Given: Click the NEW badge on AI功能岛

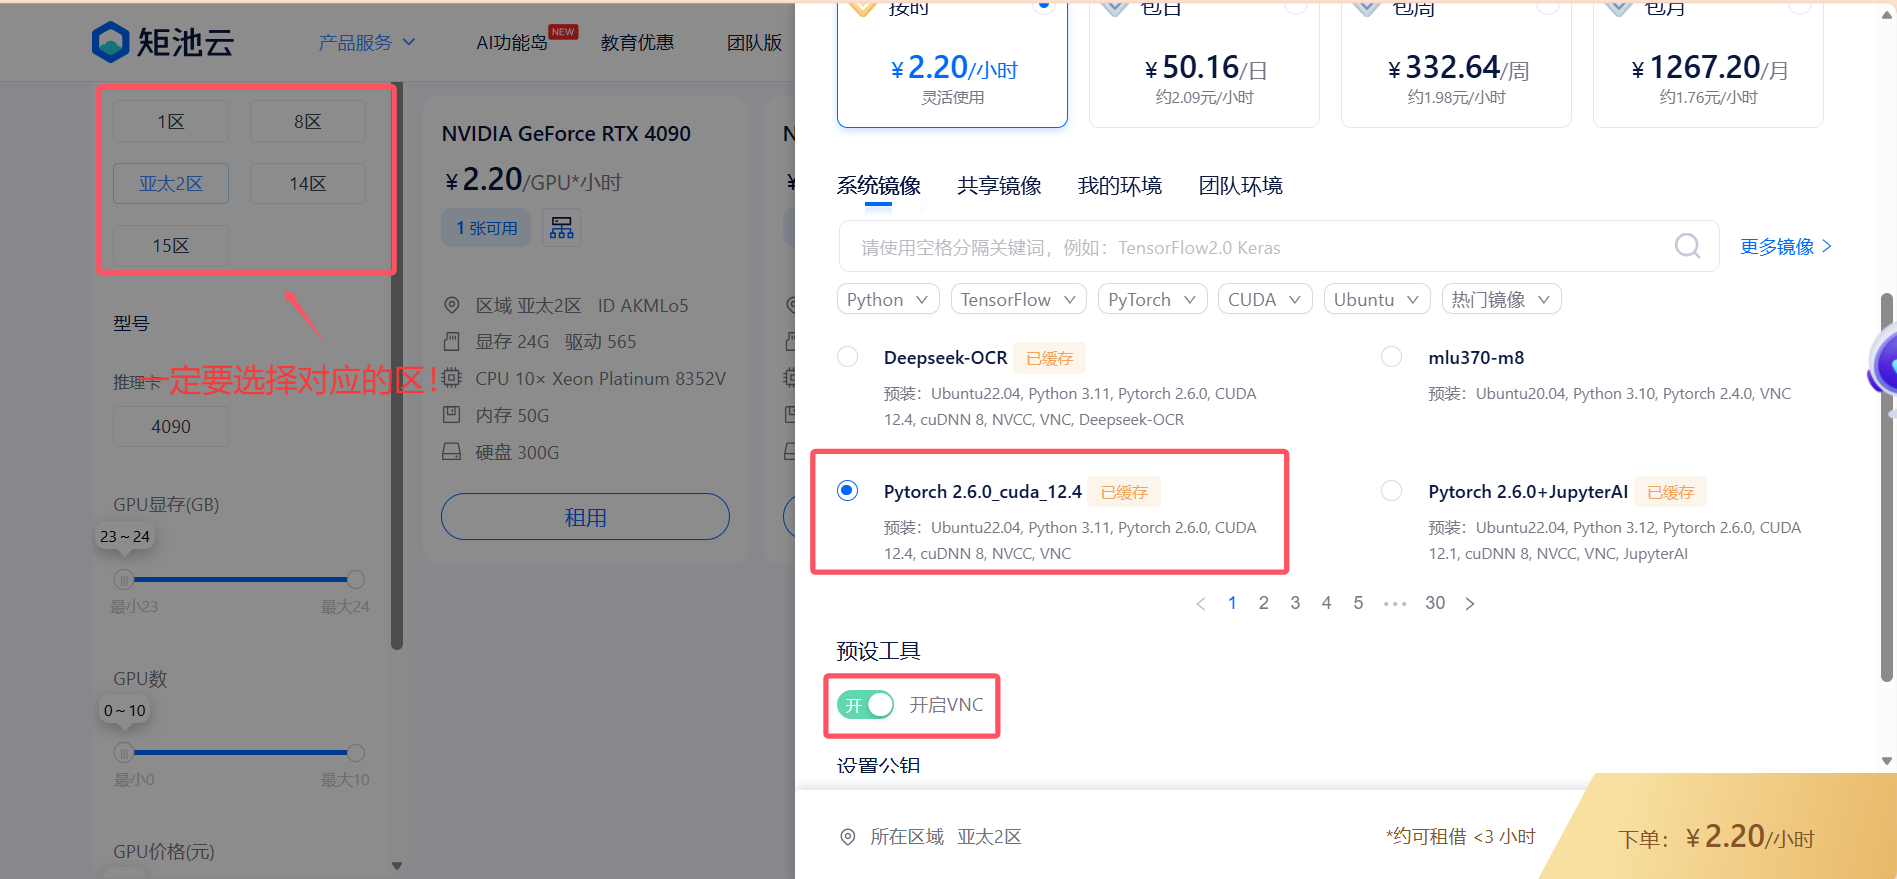Looking at the screenshot, I should 563,32.
